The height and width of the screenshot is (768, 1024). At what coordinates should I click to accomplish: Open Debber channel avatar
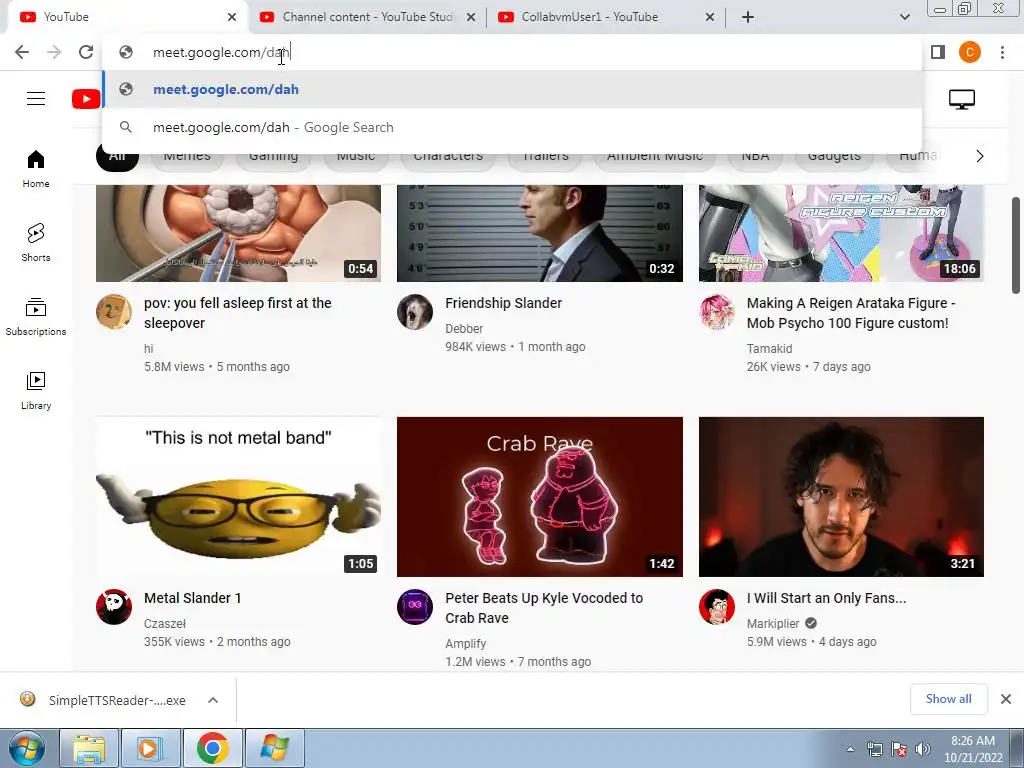[415, 312]
